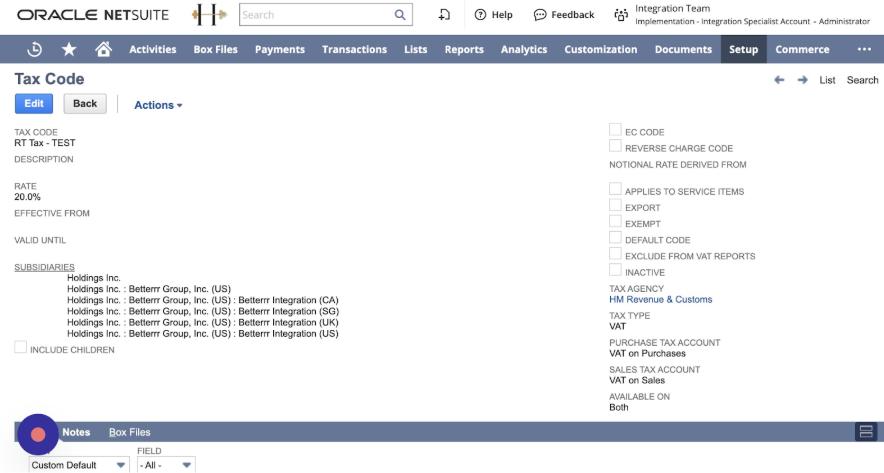Navigate to next record arrow
The image size is (884, 473).
(802, 80)
